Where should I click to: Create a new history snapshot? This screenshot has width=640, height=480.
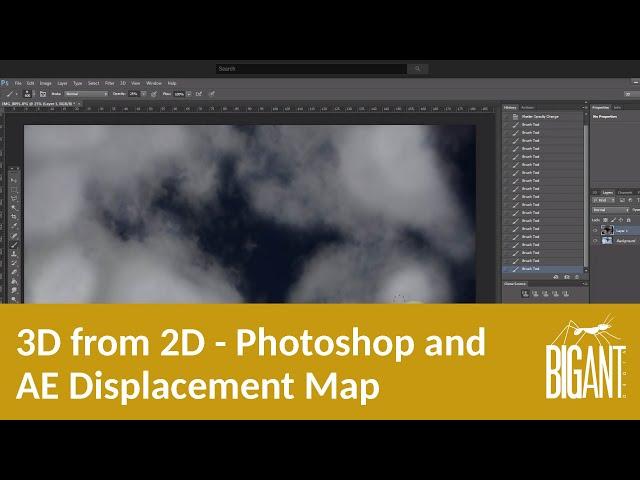pyautogui.click(x=567, y=277)
